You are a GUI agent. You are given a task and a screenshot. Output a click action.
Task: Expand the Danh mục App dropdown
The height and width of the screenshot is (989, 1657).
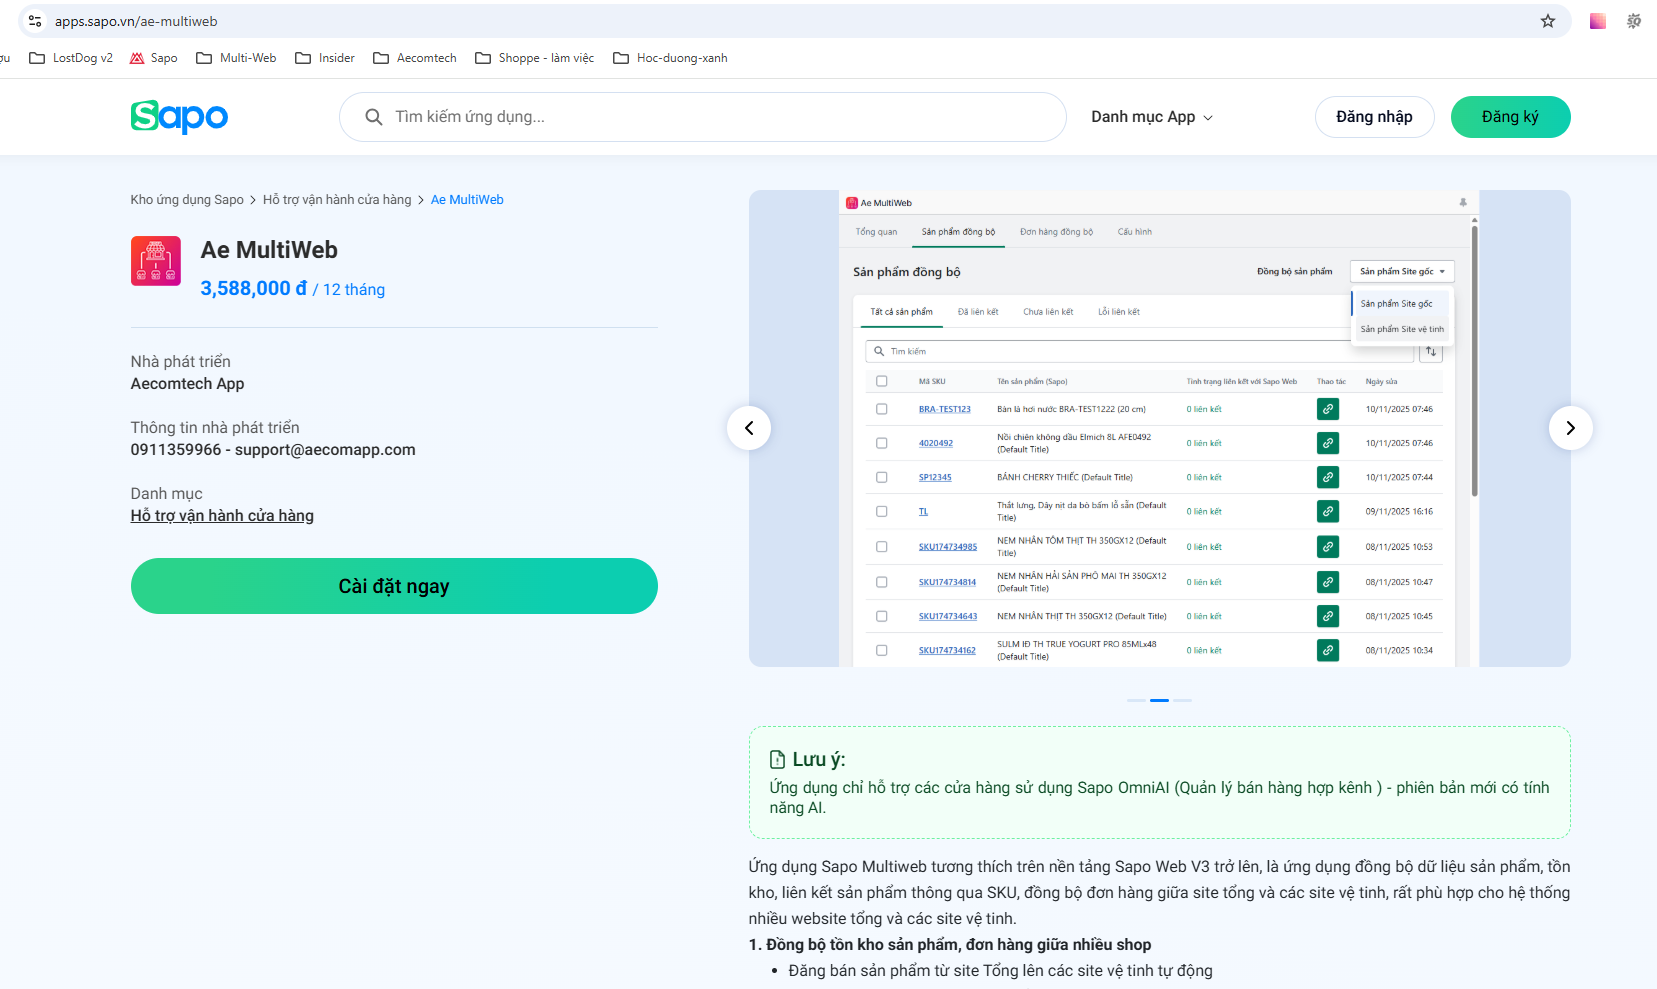1152,117
